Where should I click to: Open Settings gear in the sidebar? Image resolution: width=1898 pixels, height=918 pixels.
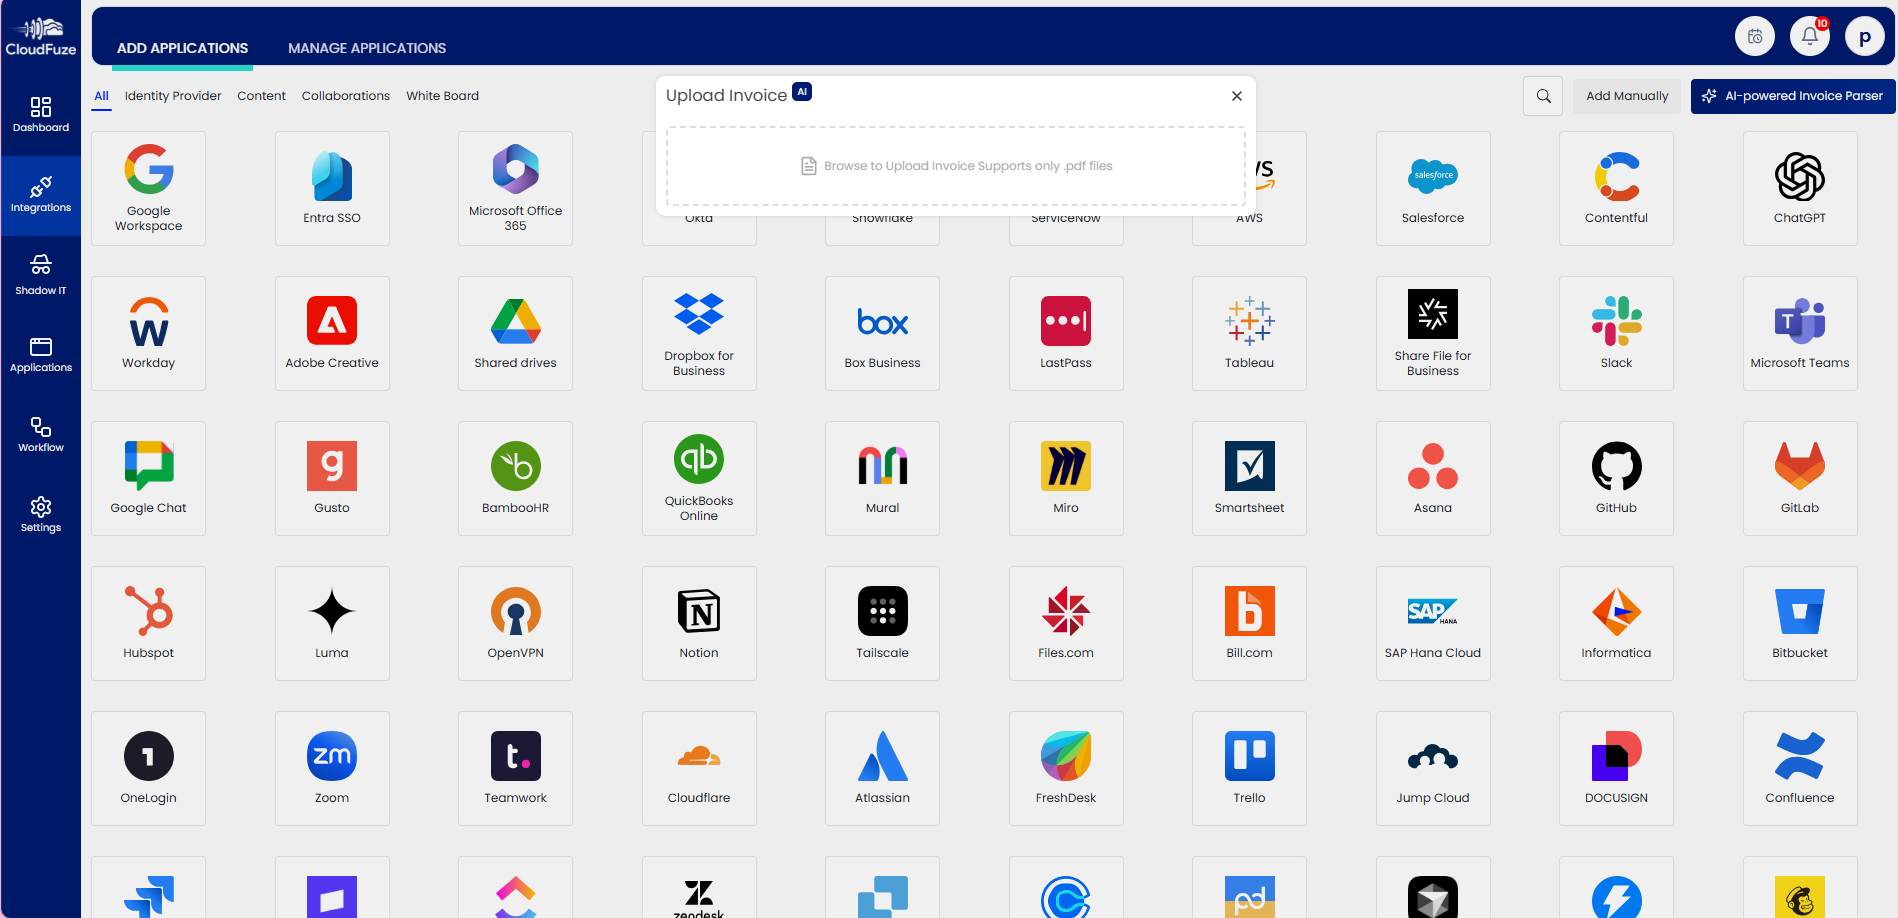pos(41,514)
